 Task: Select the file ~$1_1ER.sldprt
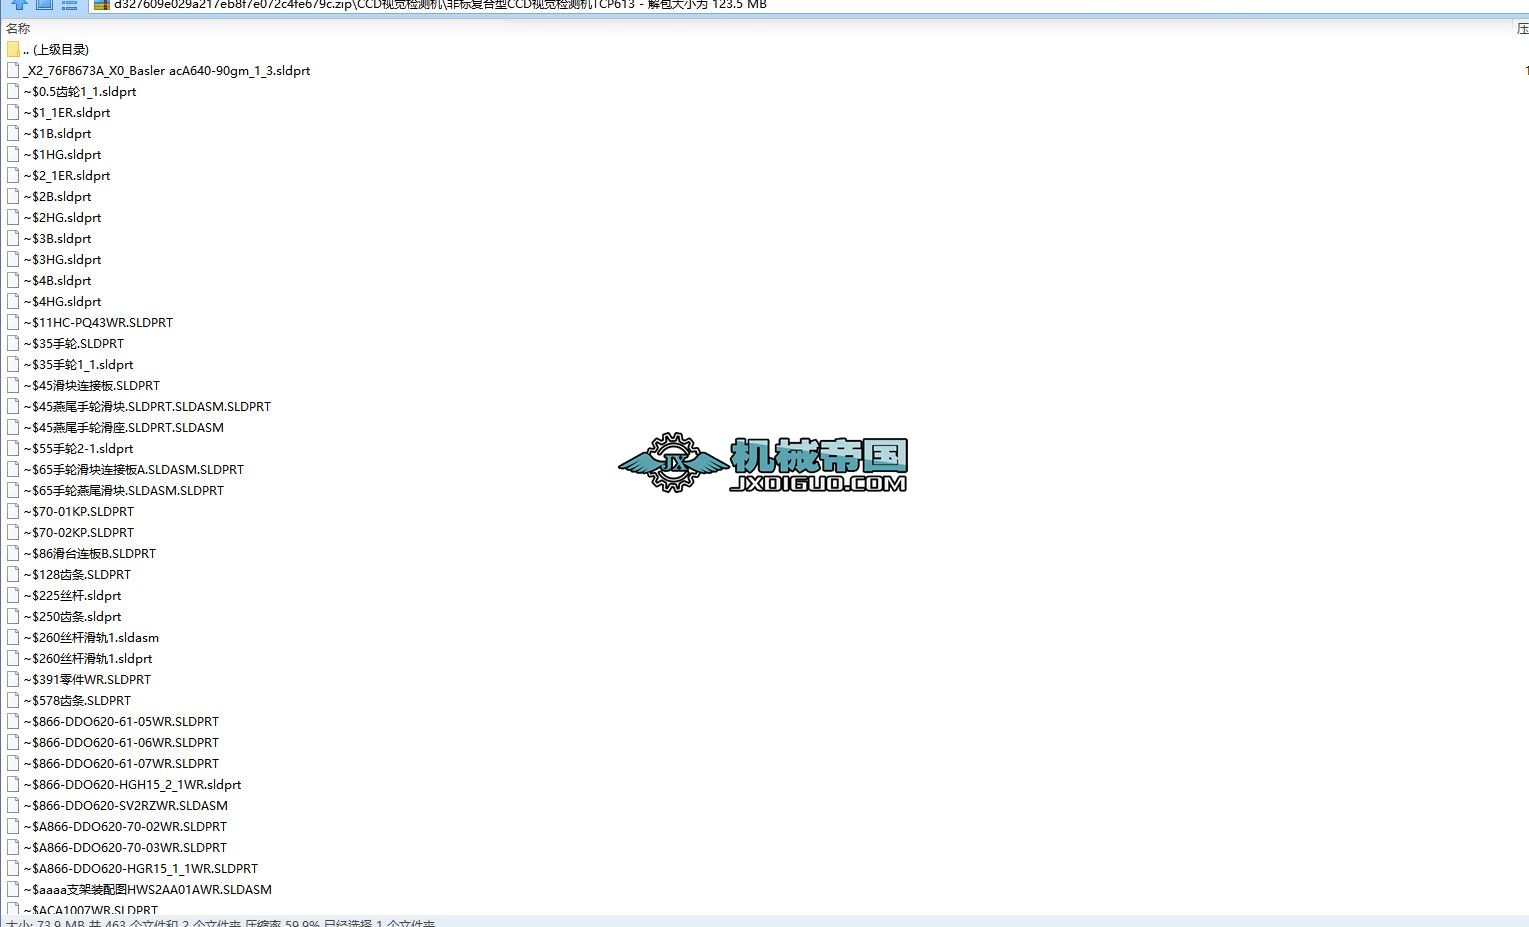(67, 113)
